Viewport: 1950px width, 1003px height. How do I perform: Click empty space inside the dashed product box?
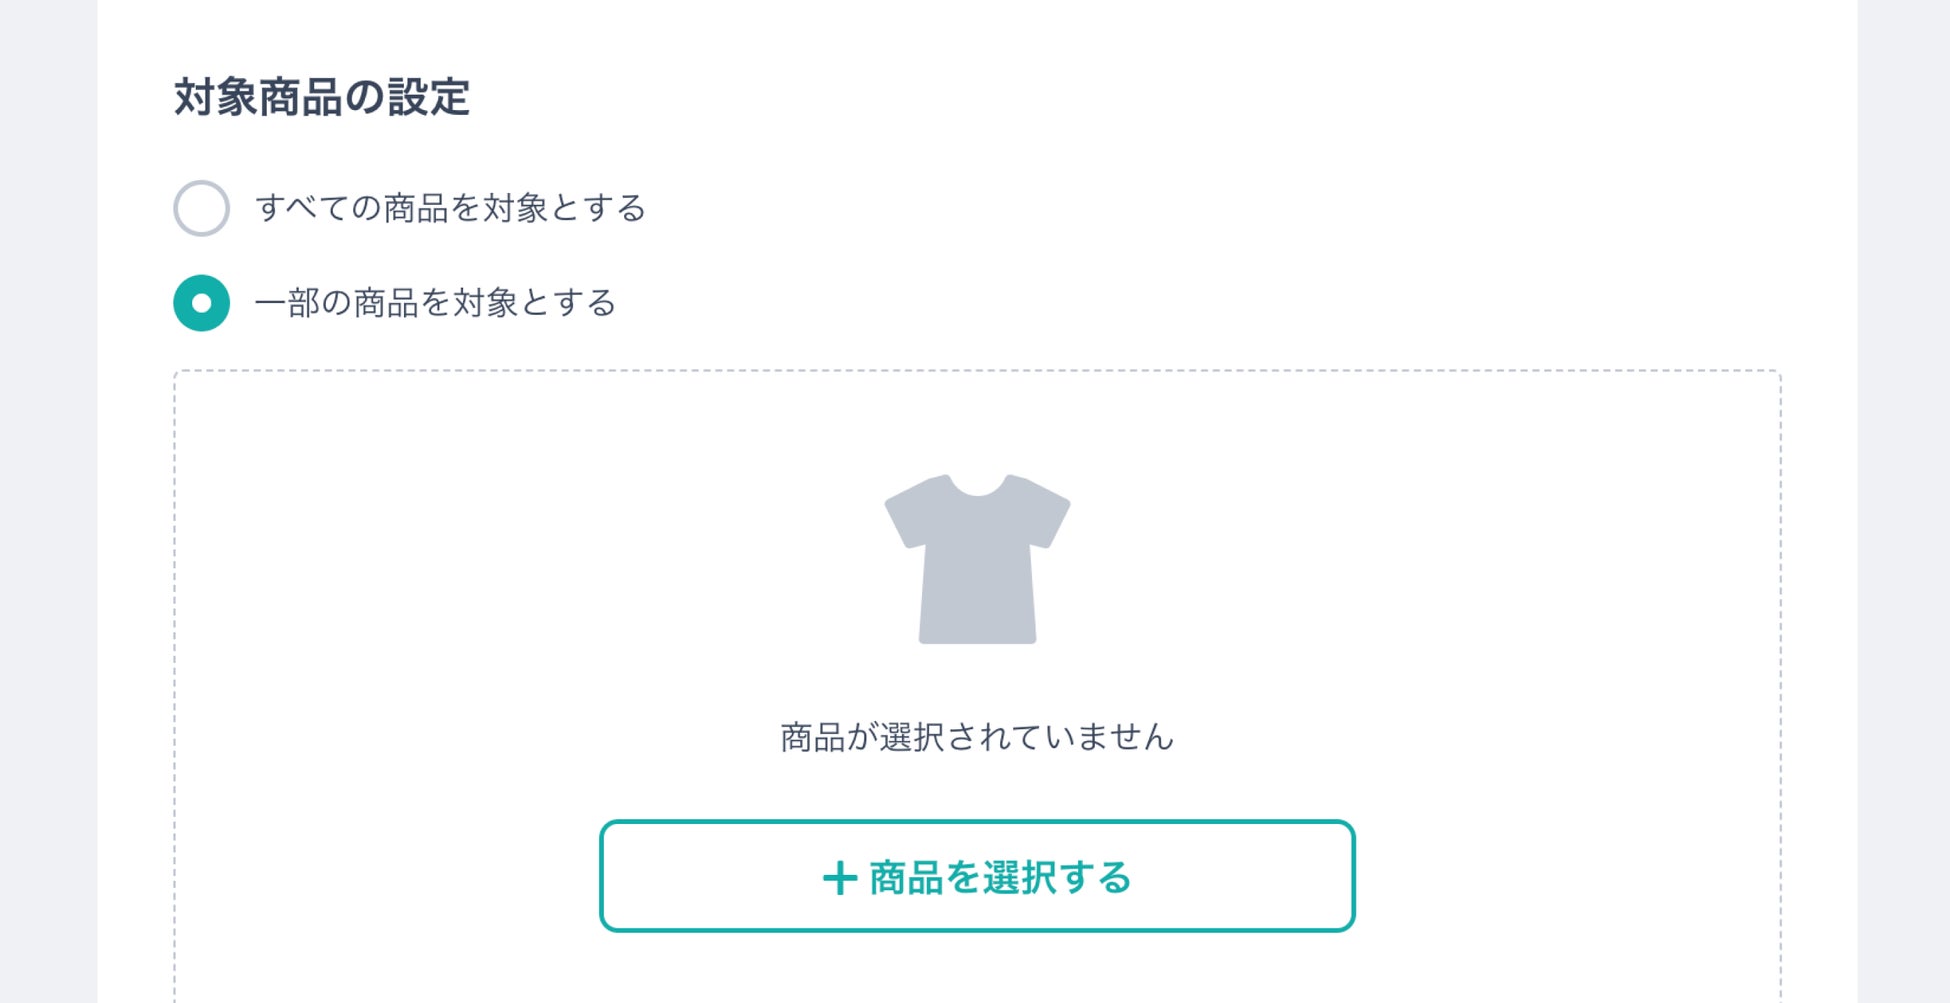1450,600
